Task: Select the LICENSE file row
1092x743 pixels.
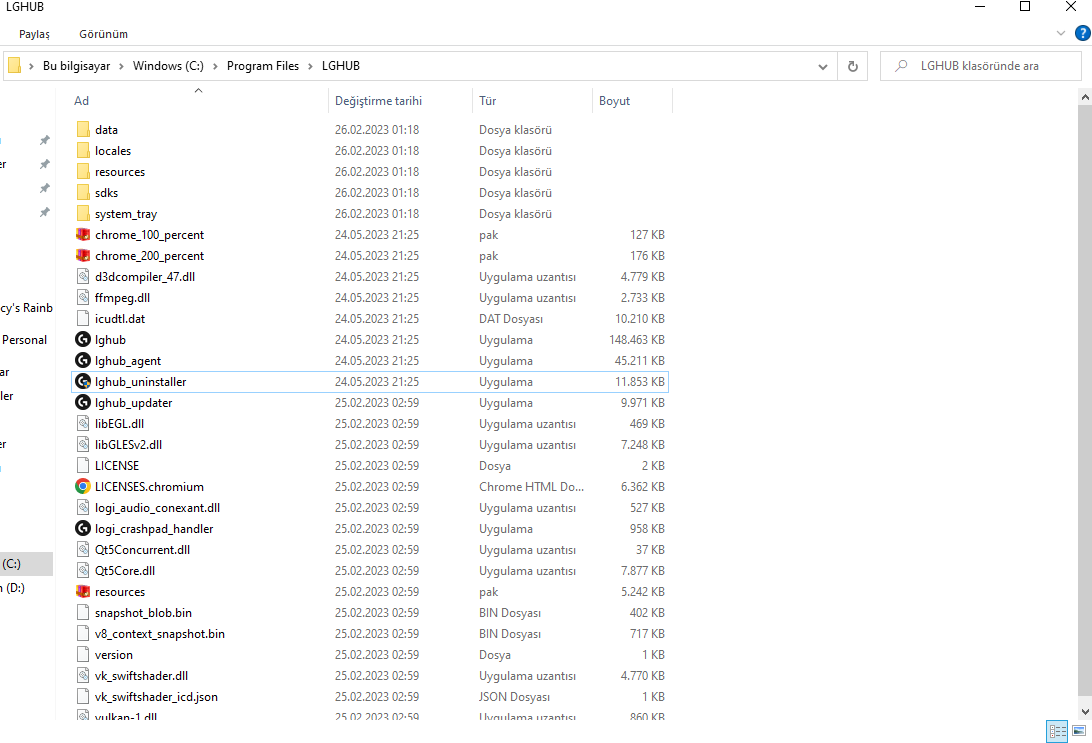Action: pos(370,466)
